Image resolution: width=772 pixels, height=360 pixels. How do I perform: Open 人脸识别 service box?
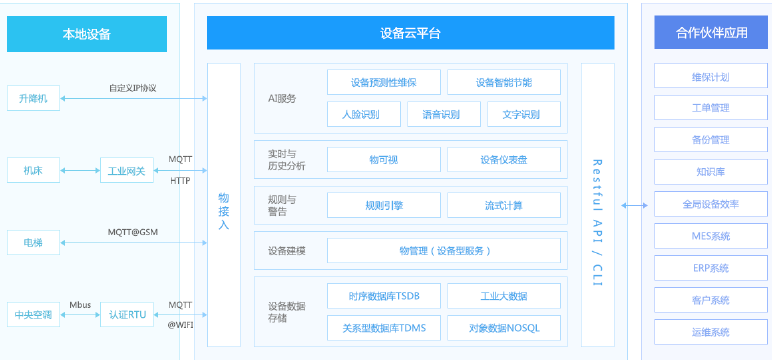pos(364,114)
